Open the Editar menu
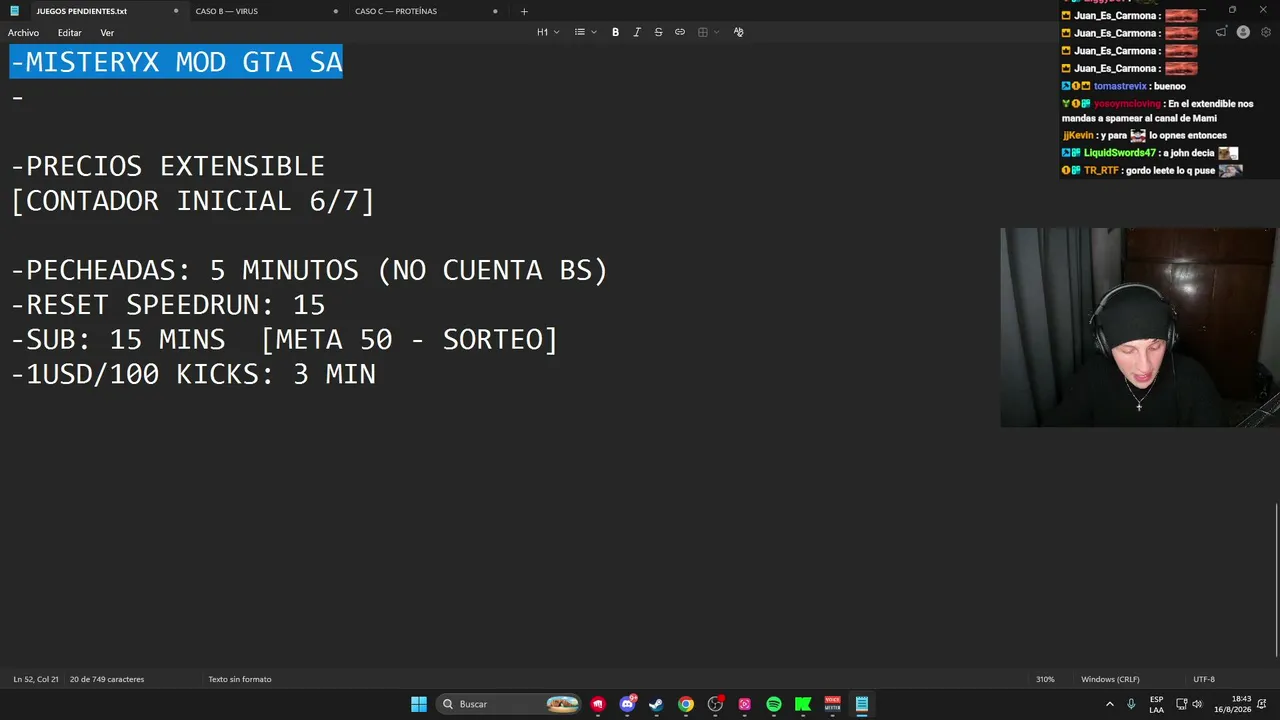 pyautogui.click(x=69, y=33)
